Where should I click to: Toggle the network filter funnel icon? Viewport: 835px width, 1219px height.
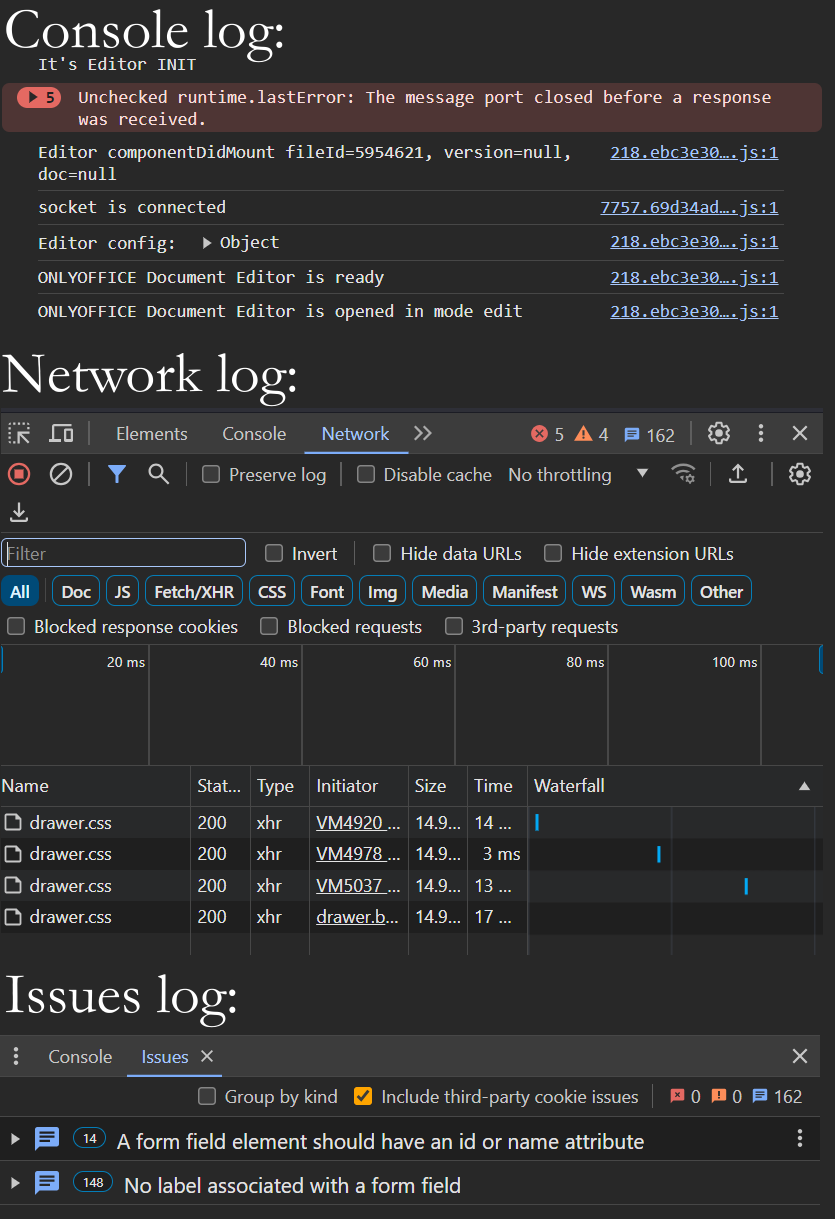(x=117, y=474)
